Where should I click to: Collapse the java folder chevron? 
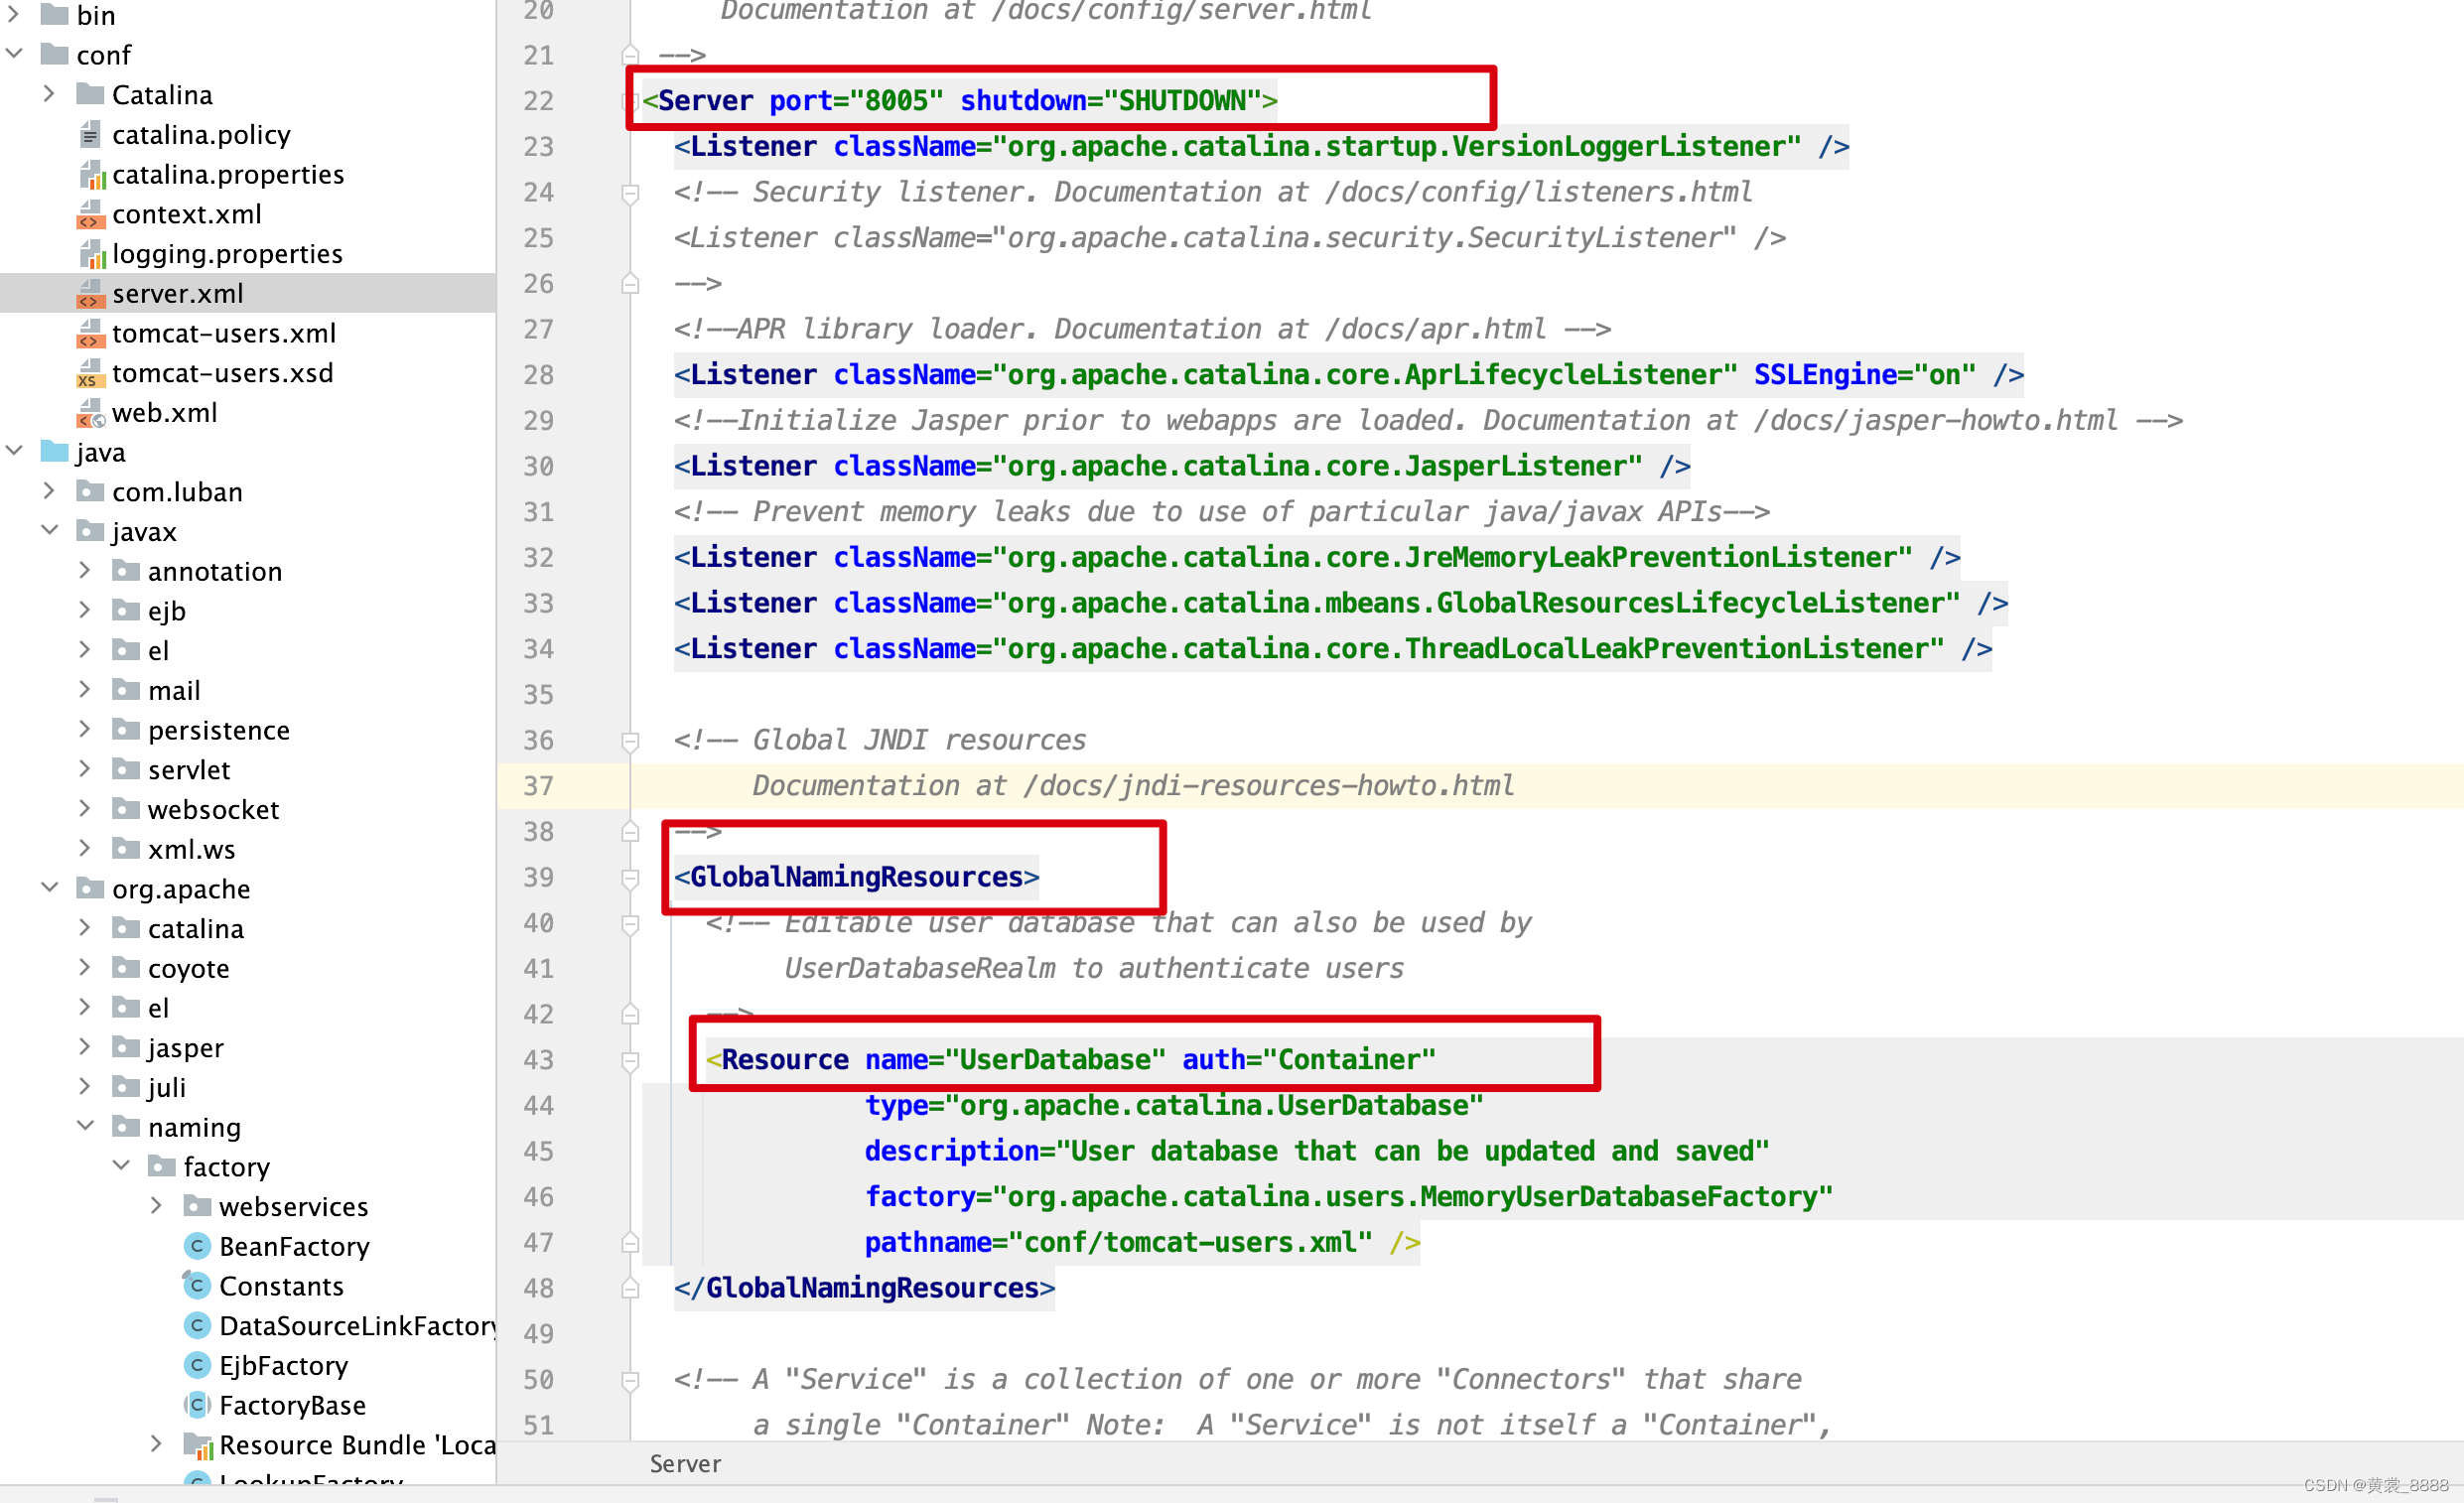coord(14,451)
